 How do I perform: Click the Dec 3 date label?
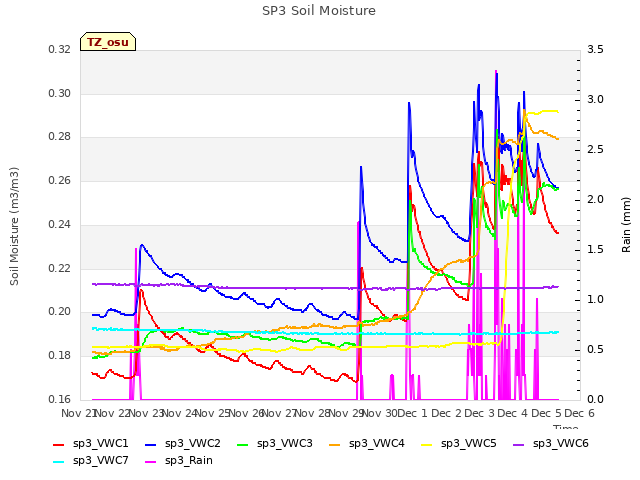click(x=480, y=413)
